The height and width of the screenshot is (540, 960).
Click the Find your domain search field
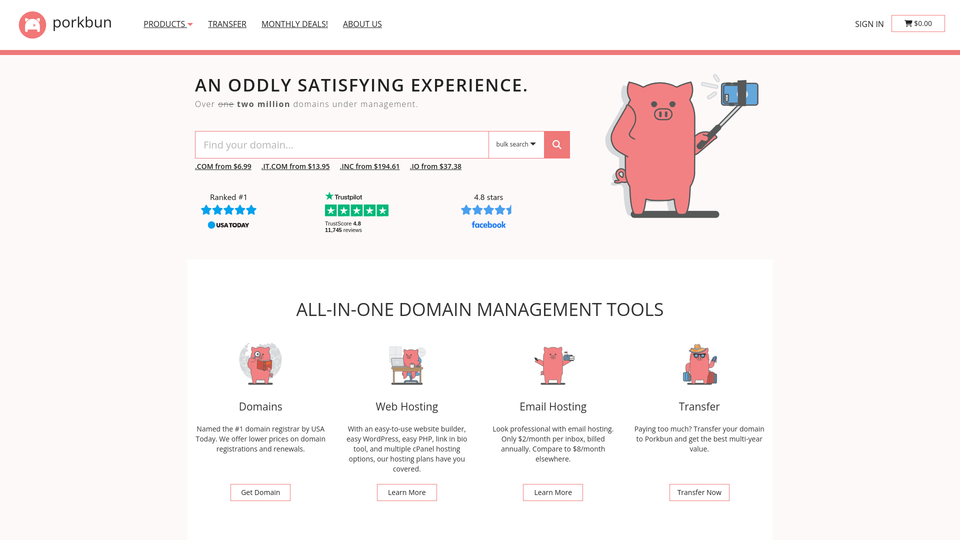pos(342,144)
